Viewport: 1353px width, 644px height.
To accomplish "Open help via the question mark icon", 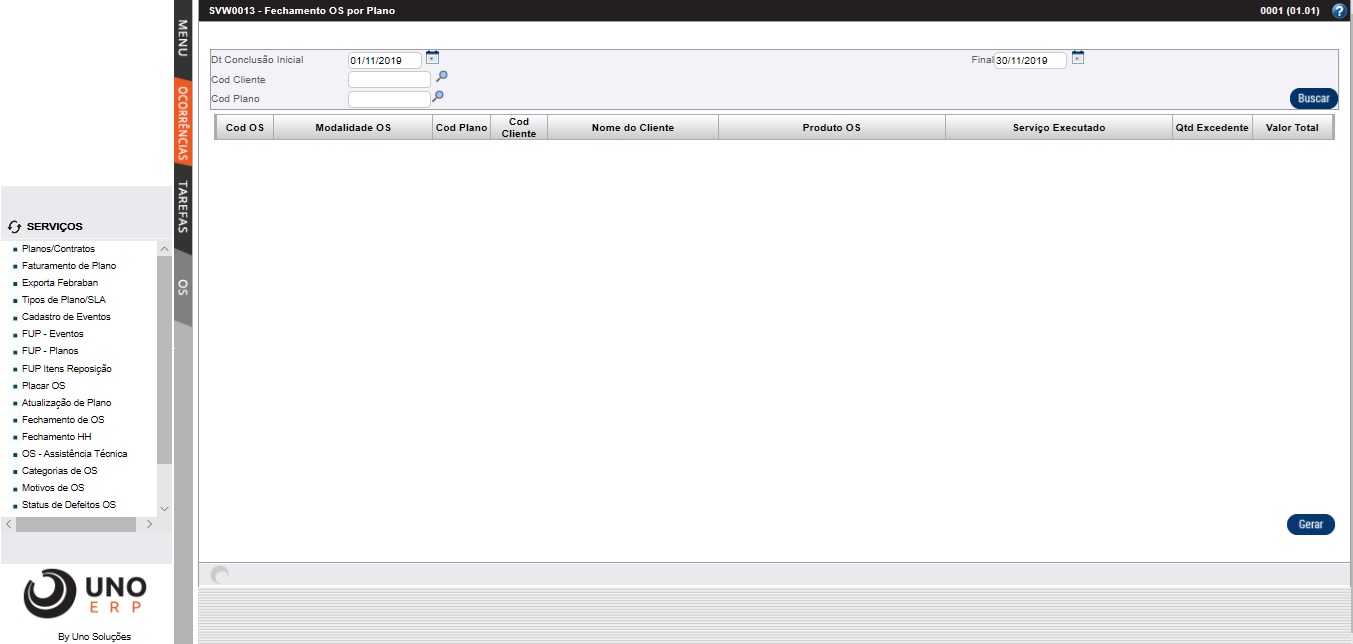I will point(1339,11).
